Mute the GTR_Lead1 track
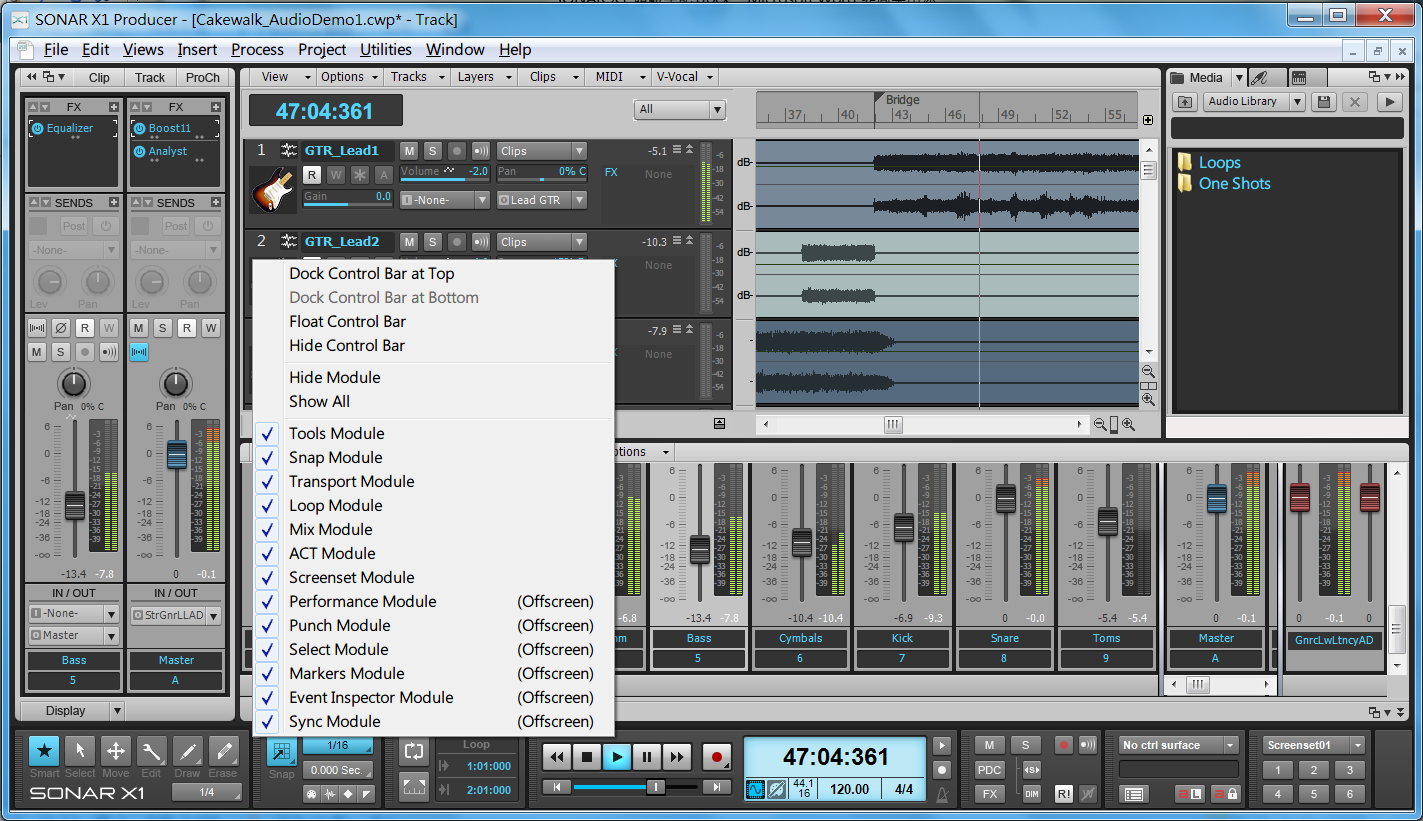The width and height of the screenshot is (1423, 821). click(x=409, y=151)
